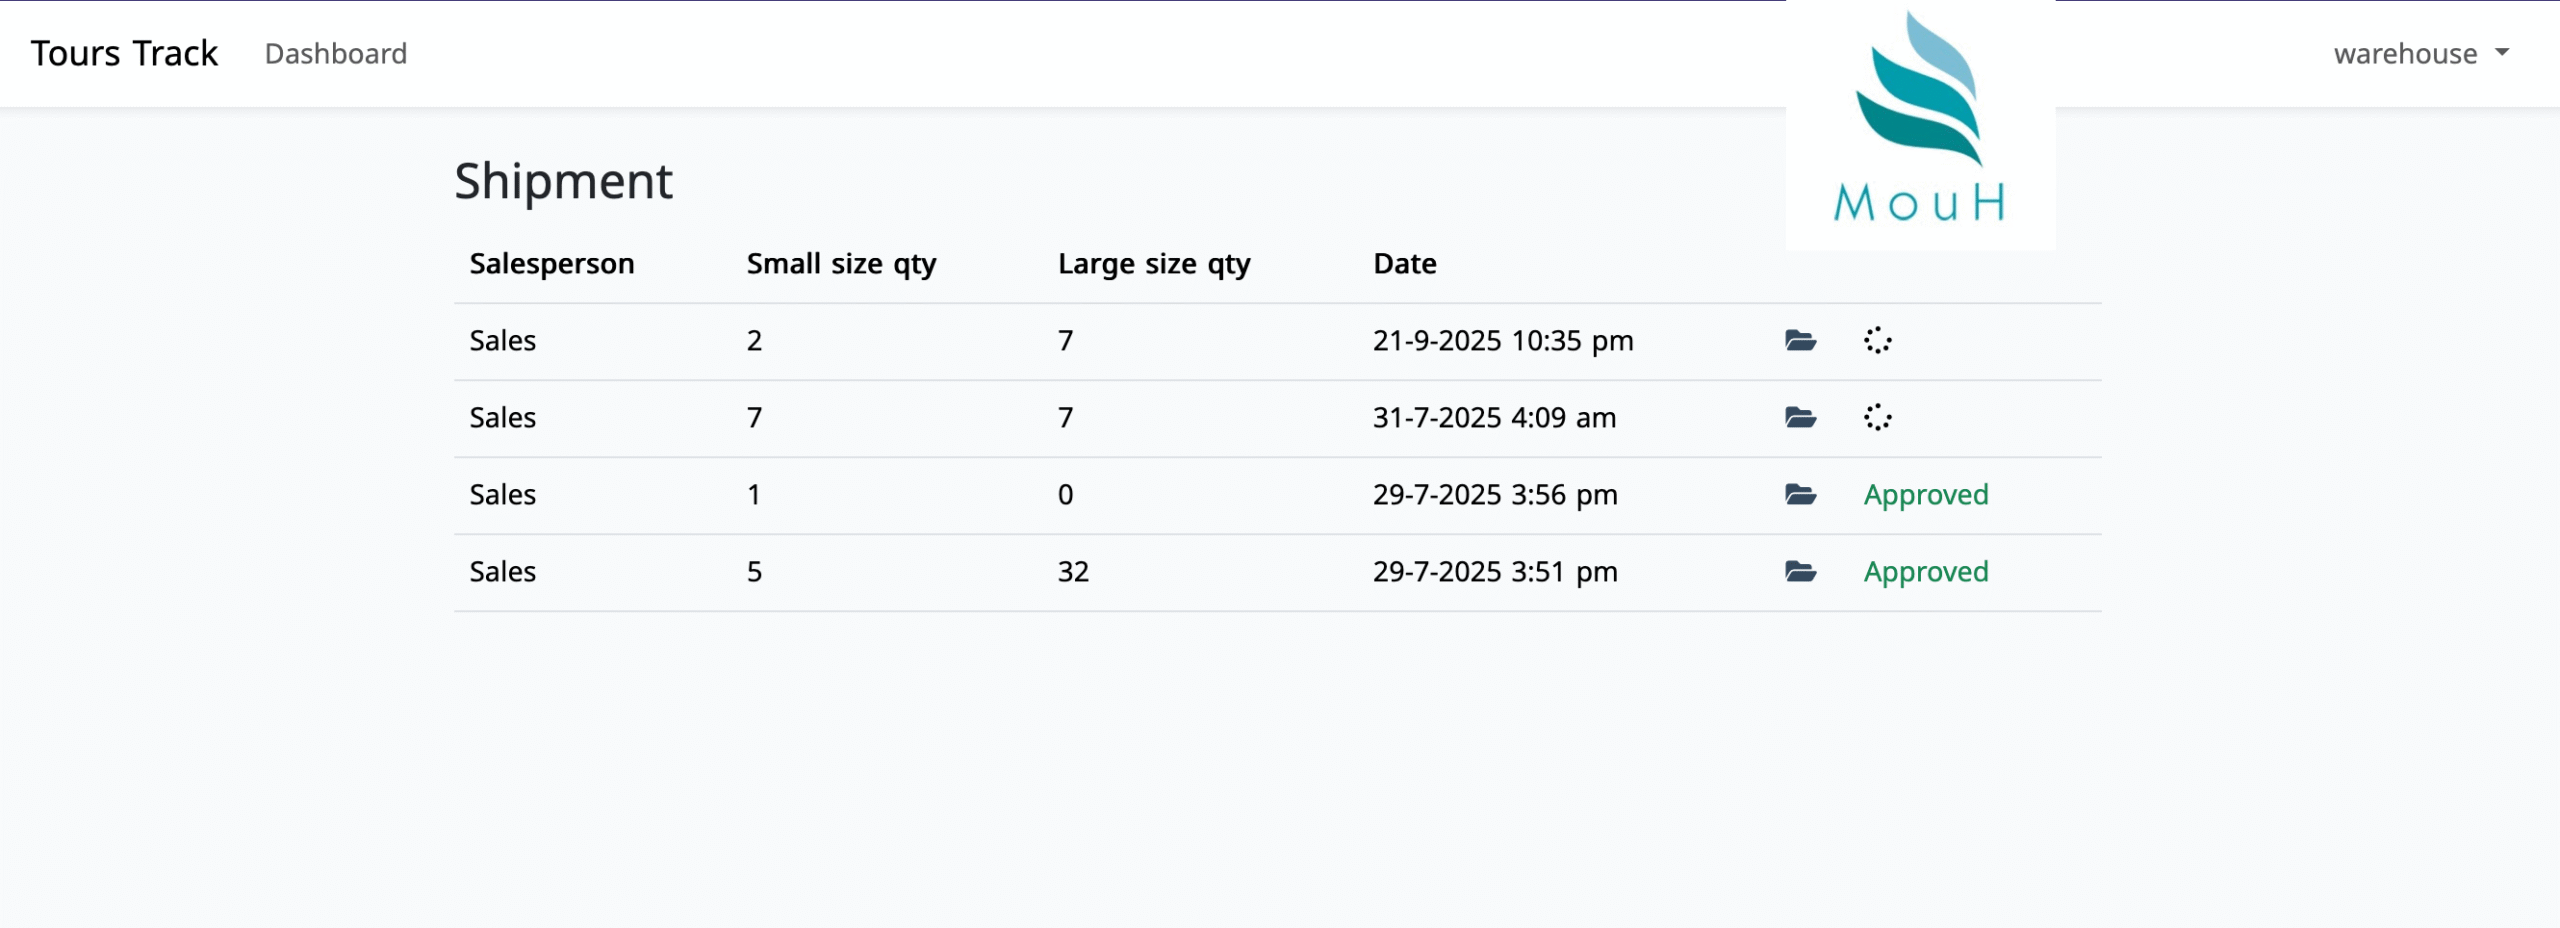Image resolution: width=2560 pixels, height=928 pixels.
Task: Click pending spinner icon for 31-7-2025 shipment
Action: click(1877, 418)
